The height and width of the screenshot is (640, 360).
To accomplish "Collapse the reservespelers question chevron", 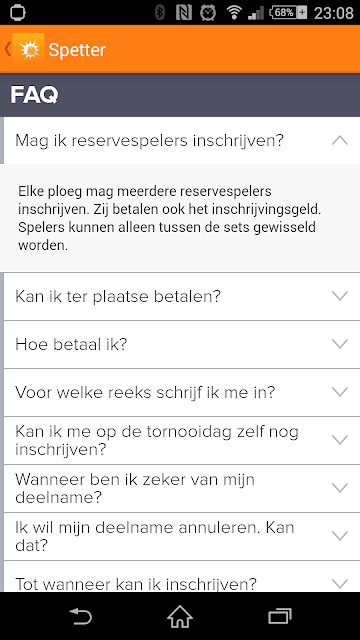I will (340, 140).
